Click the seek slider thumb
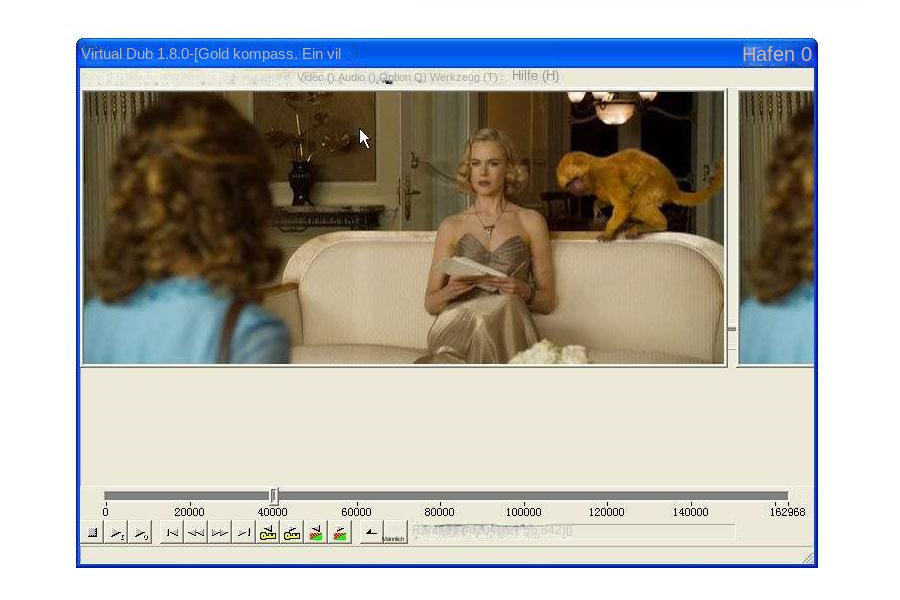 (x=274, y=495)
